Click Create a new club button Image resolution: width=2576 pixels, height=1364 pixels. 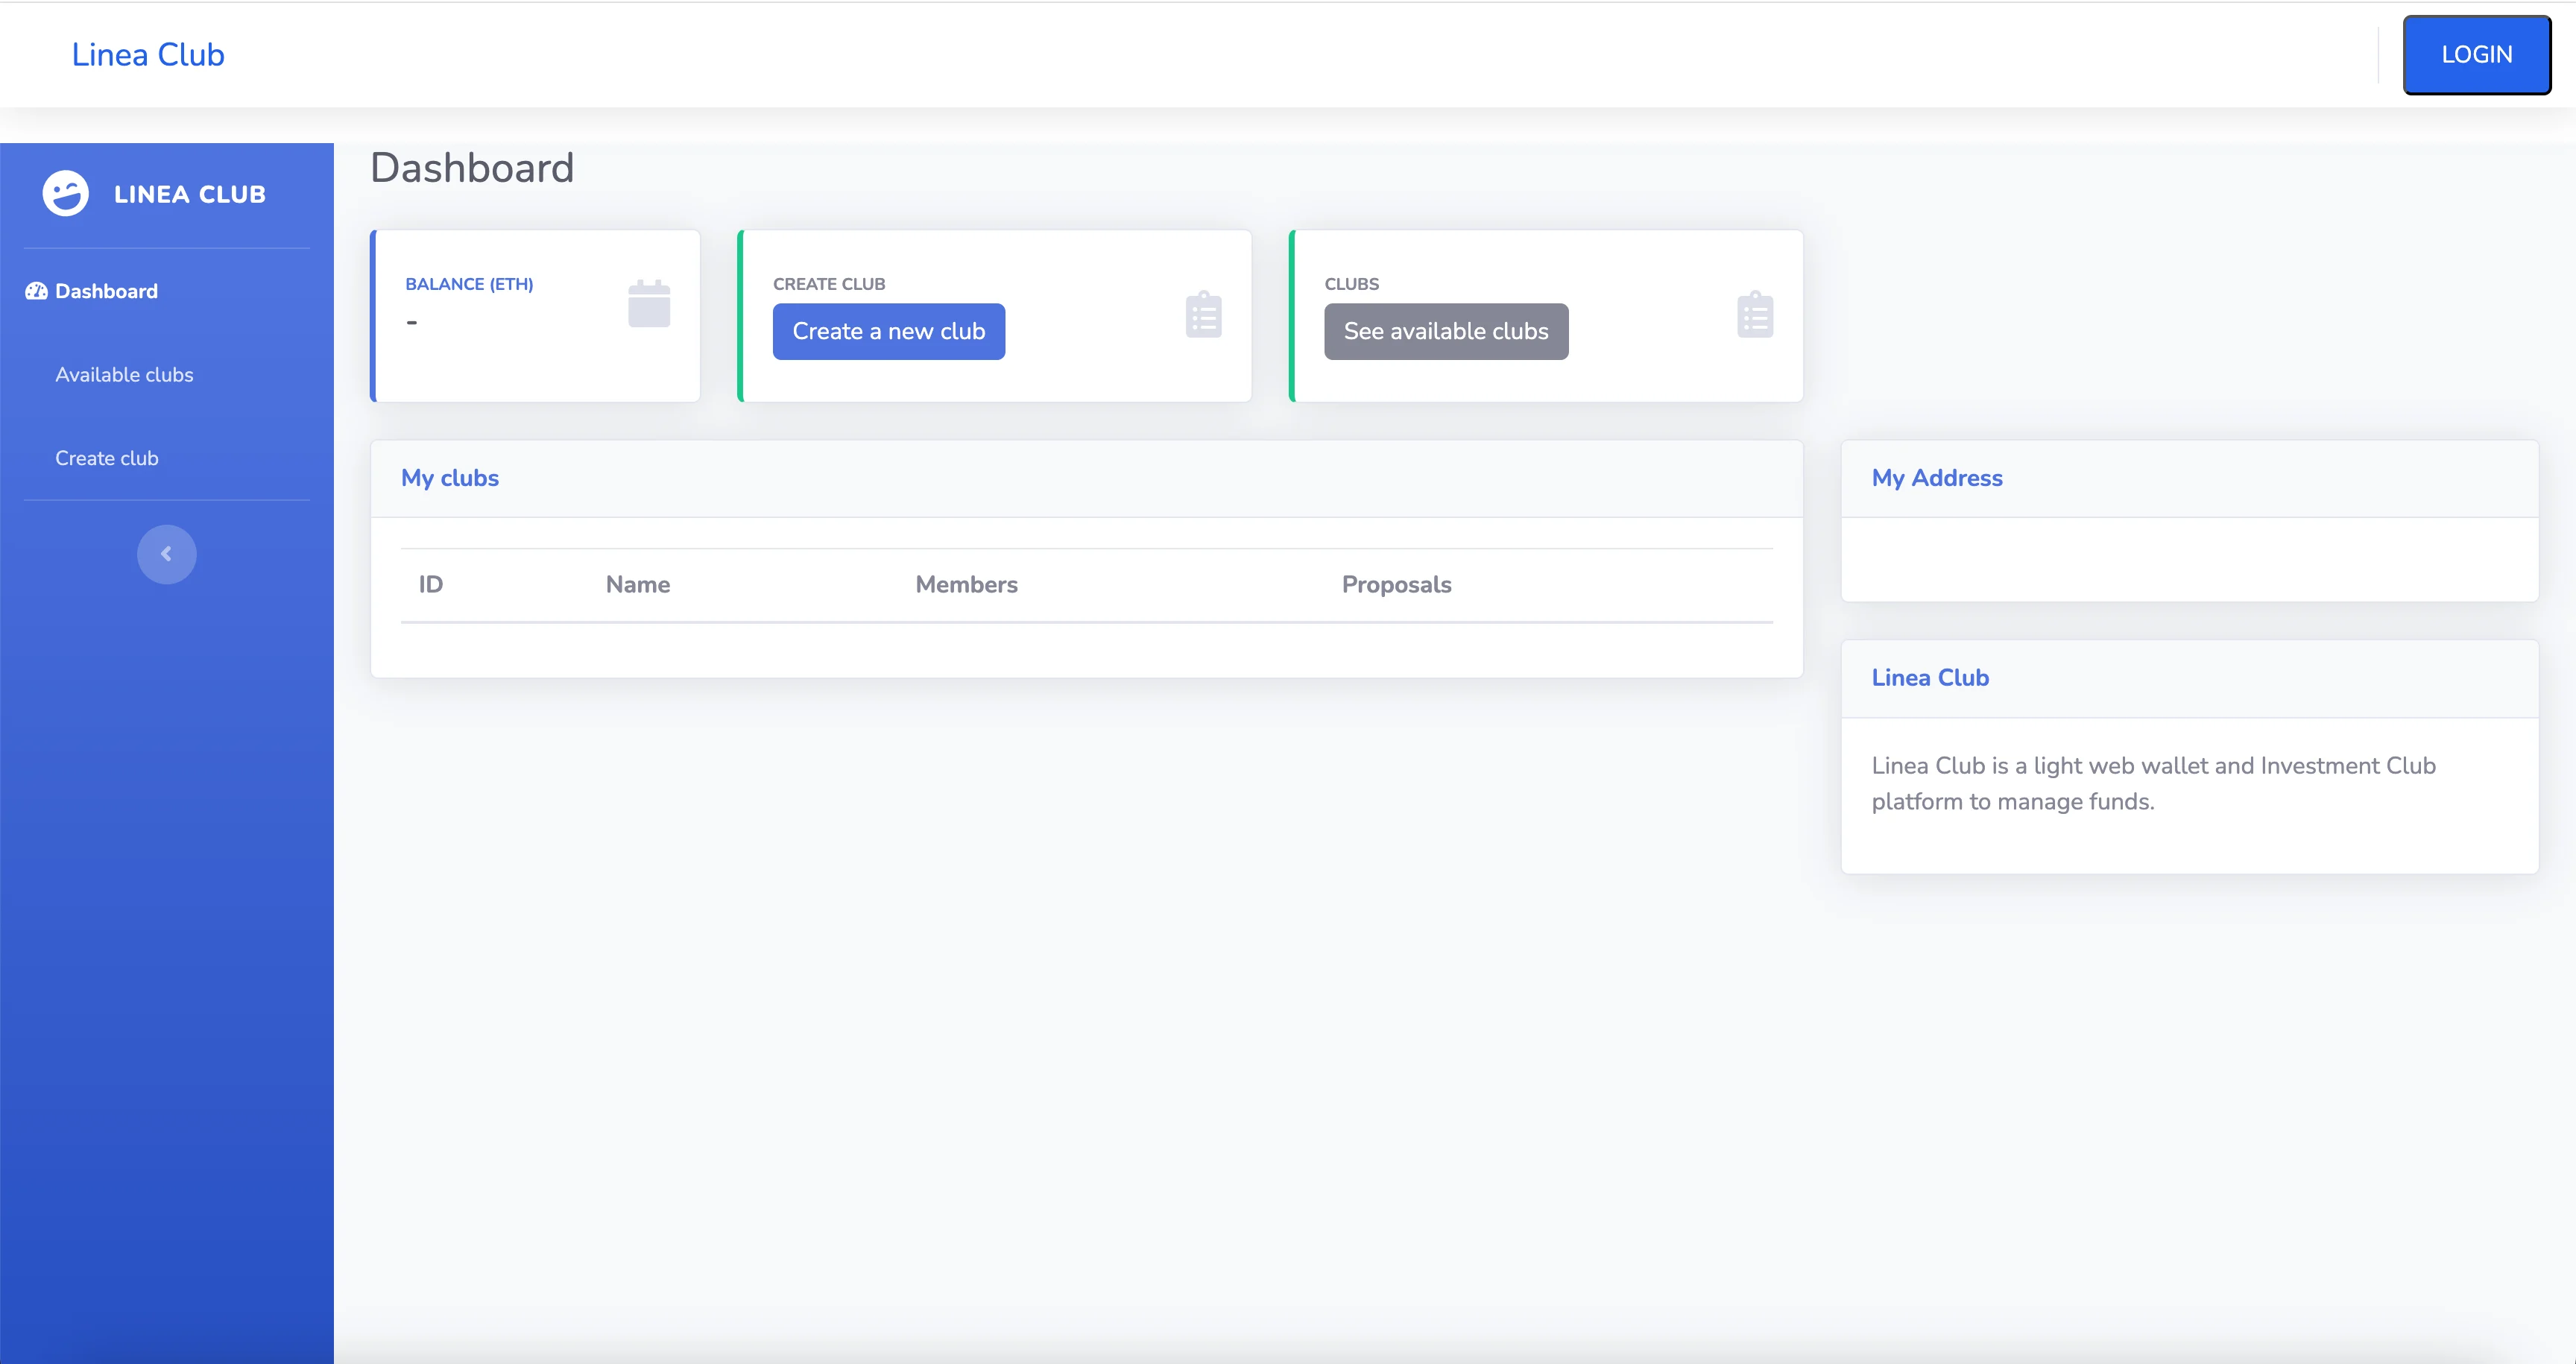click(x=888, y=331)
